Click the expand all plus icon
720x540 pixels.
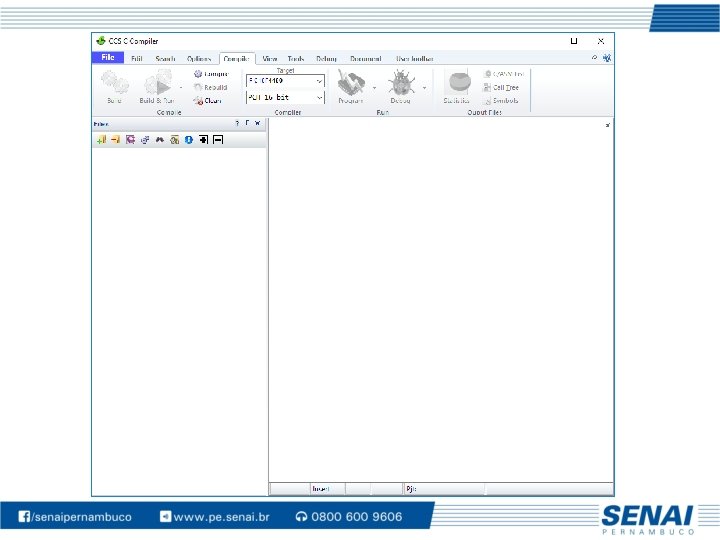click(x=203, y=140)
